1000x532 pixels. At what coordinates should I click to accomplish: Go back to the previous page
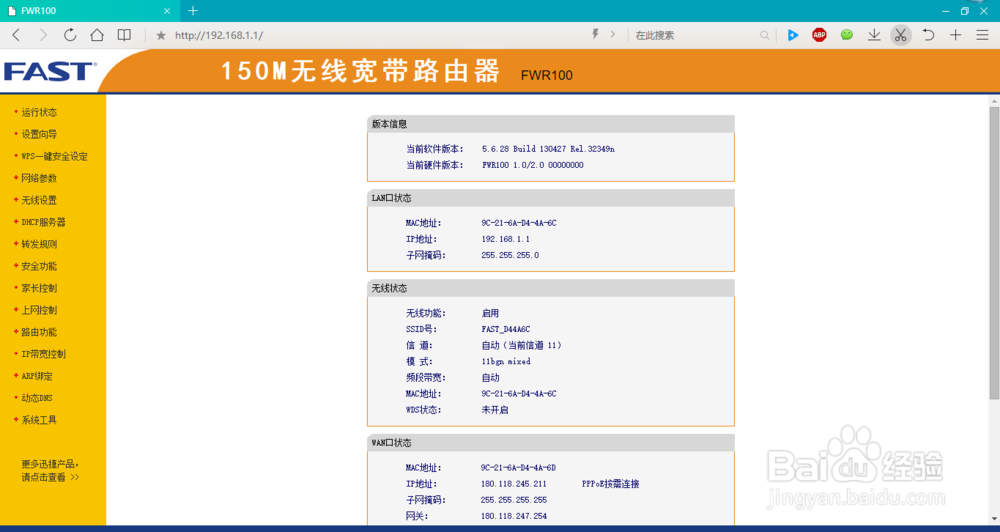[17, 35]
